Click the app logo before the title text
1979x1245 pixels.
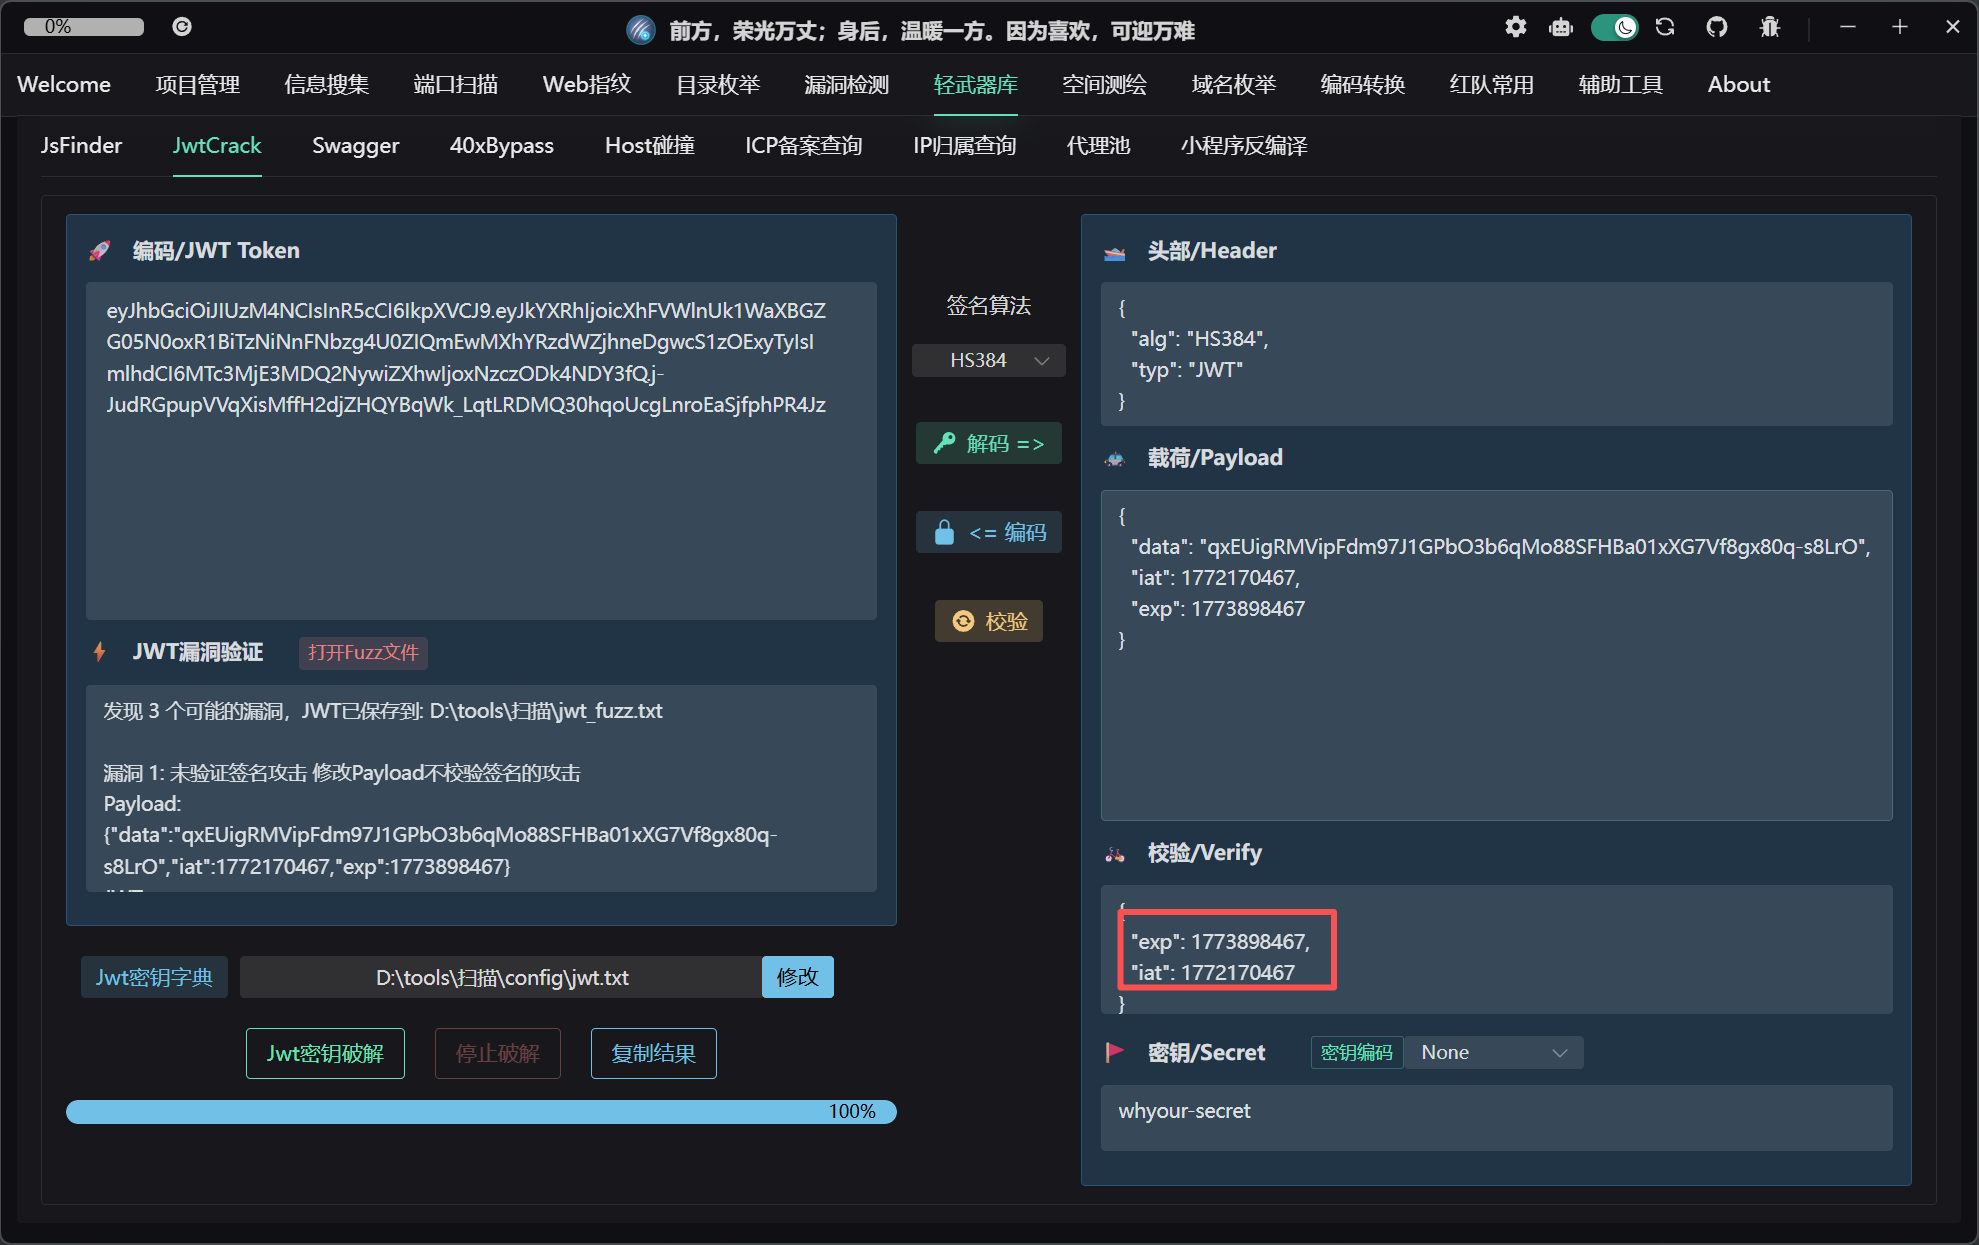(641, 30)
